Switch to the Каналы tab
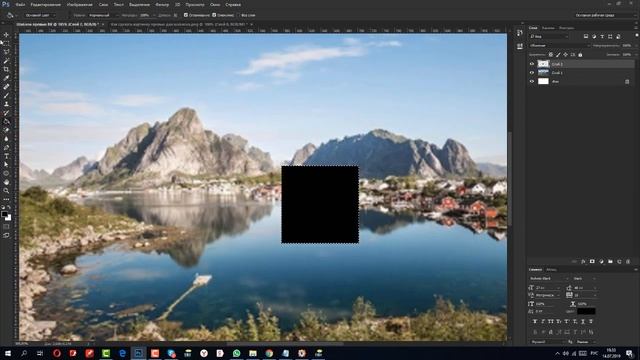This screenshot has height=360, width=640. click(548, 28)
